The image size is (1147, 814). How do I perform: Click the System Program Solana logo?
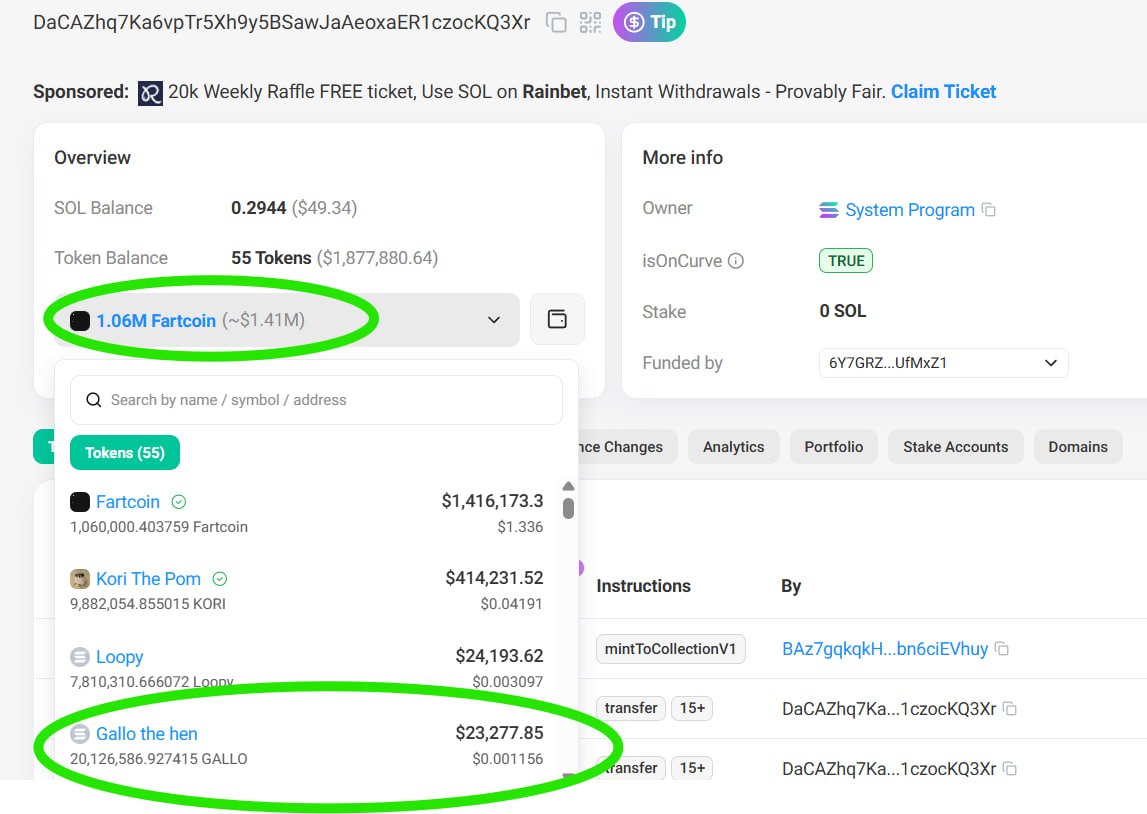pyautogui.click(x=829, y=210)
